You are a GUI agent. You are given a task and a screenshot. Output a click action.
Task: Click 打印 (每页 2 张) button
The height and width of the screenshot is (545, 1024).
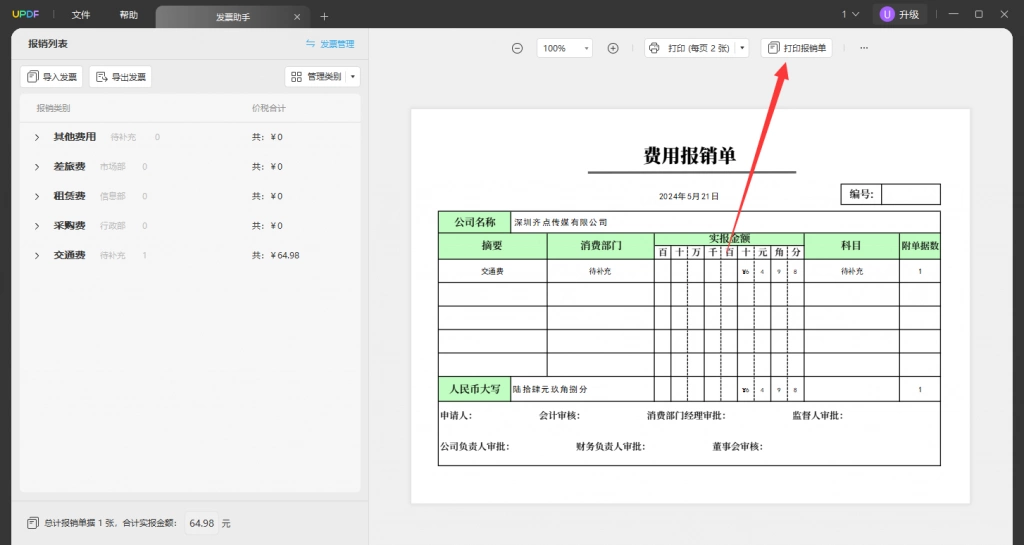690,48
